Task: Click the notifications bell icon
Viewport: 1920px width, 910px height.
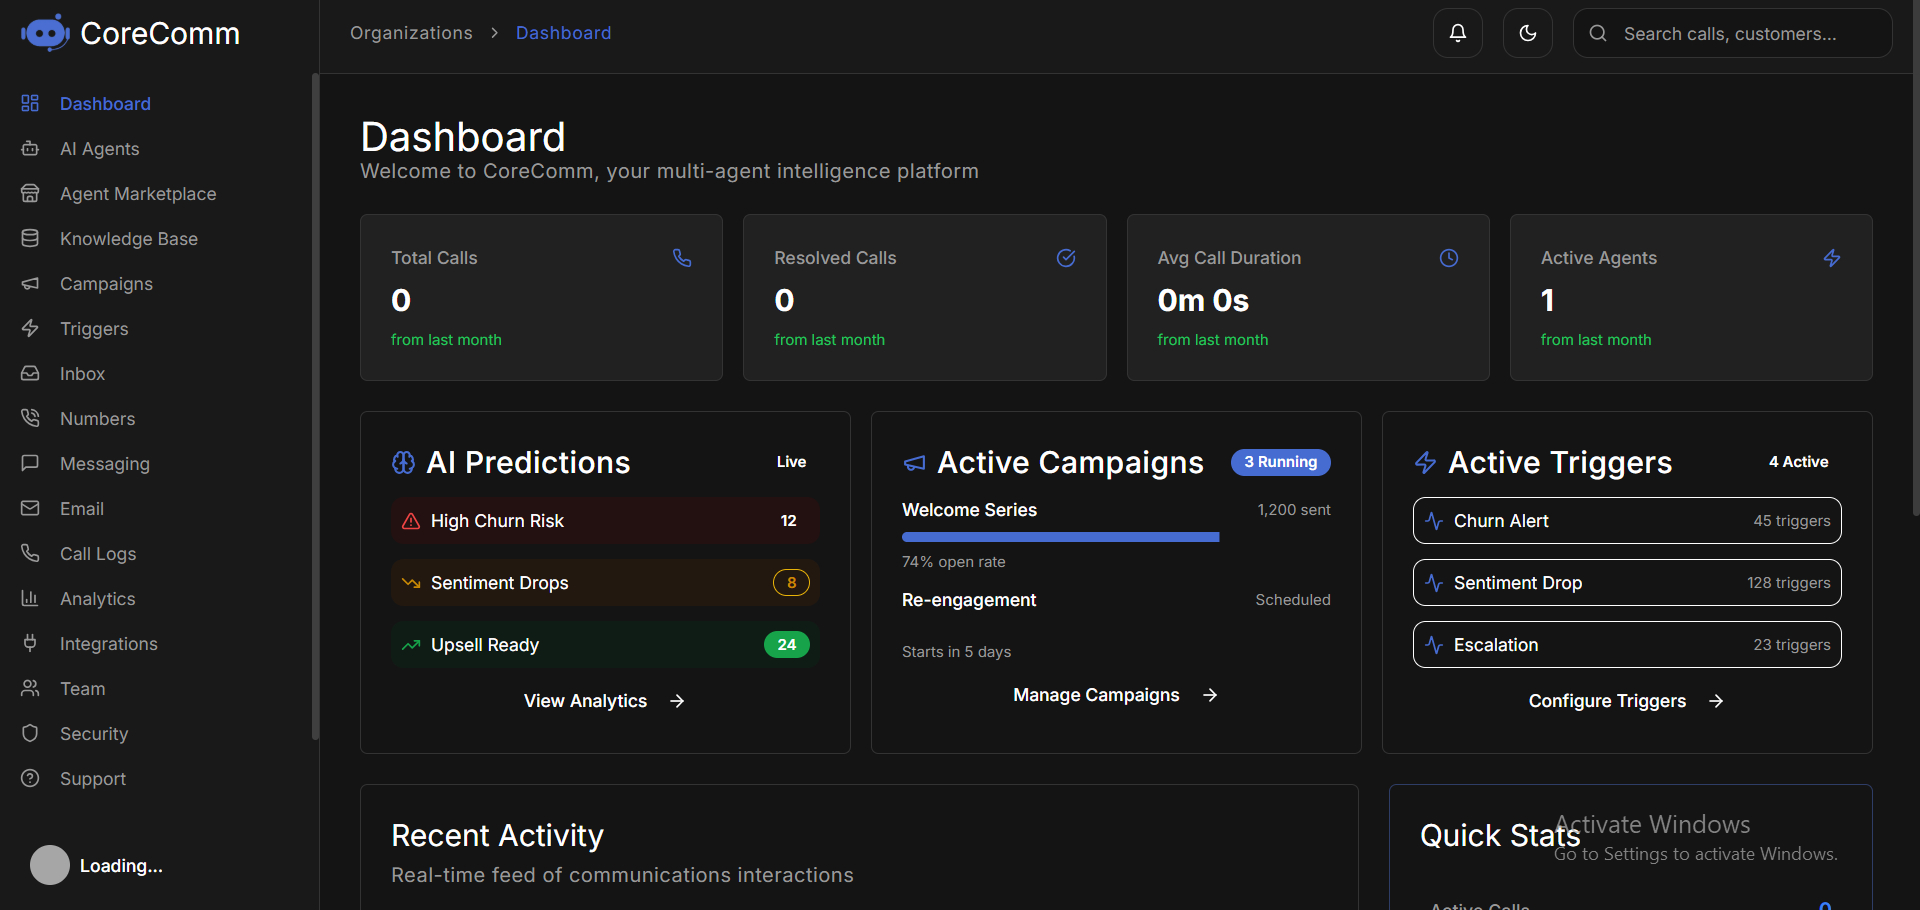Action: [x=1457, y=33]
